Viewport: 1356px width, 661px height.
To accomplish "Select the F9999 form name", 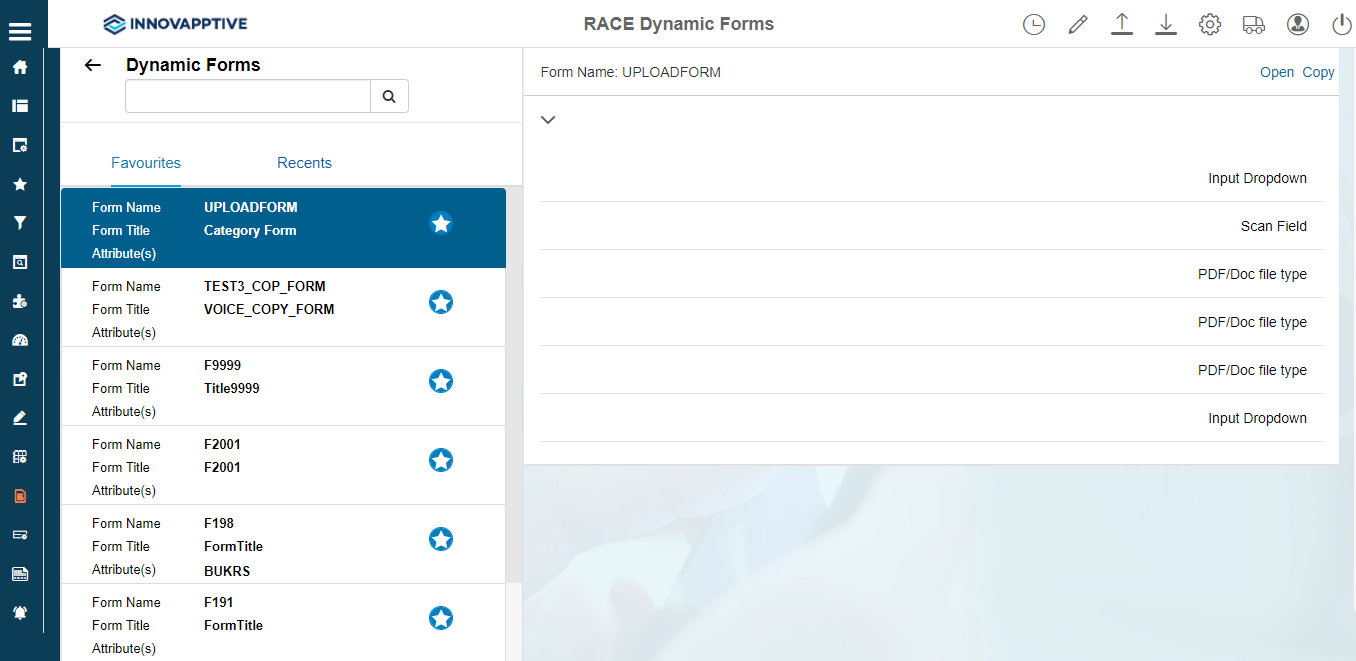I will click(x=222, y=365).
